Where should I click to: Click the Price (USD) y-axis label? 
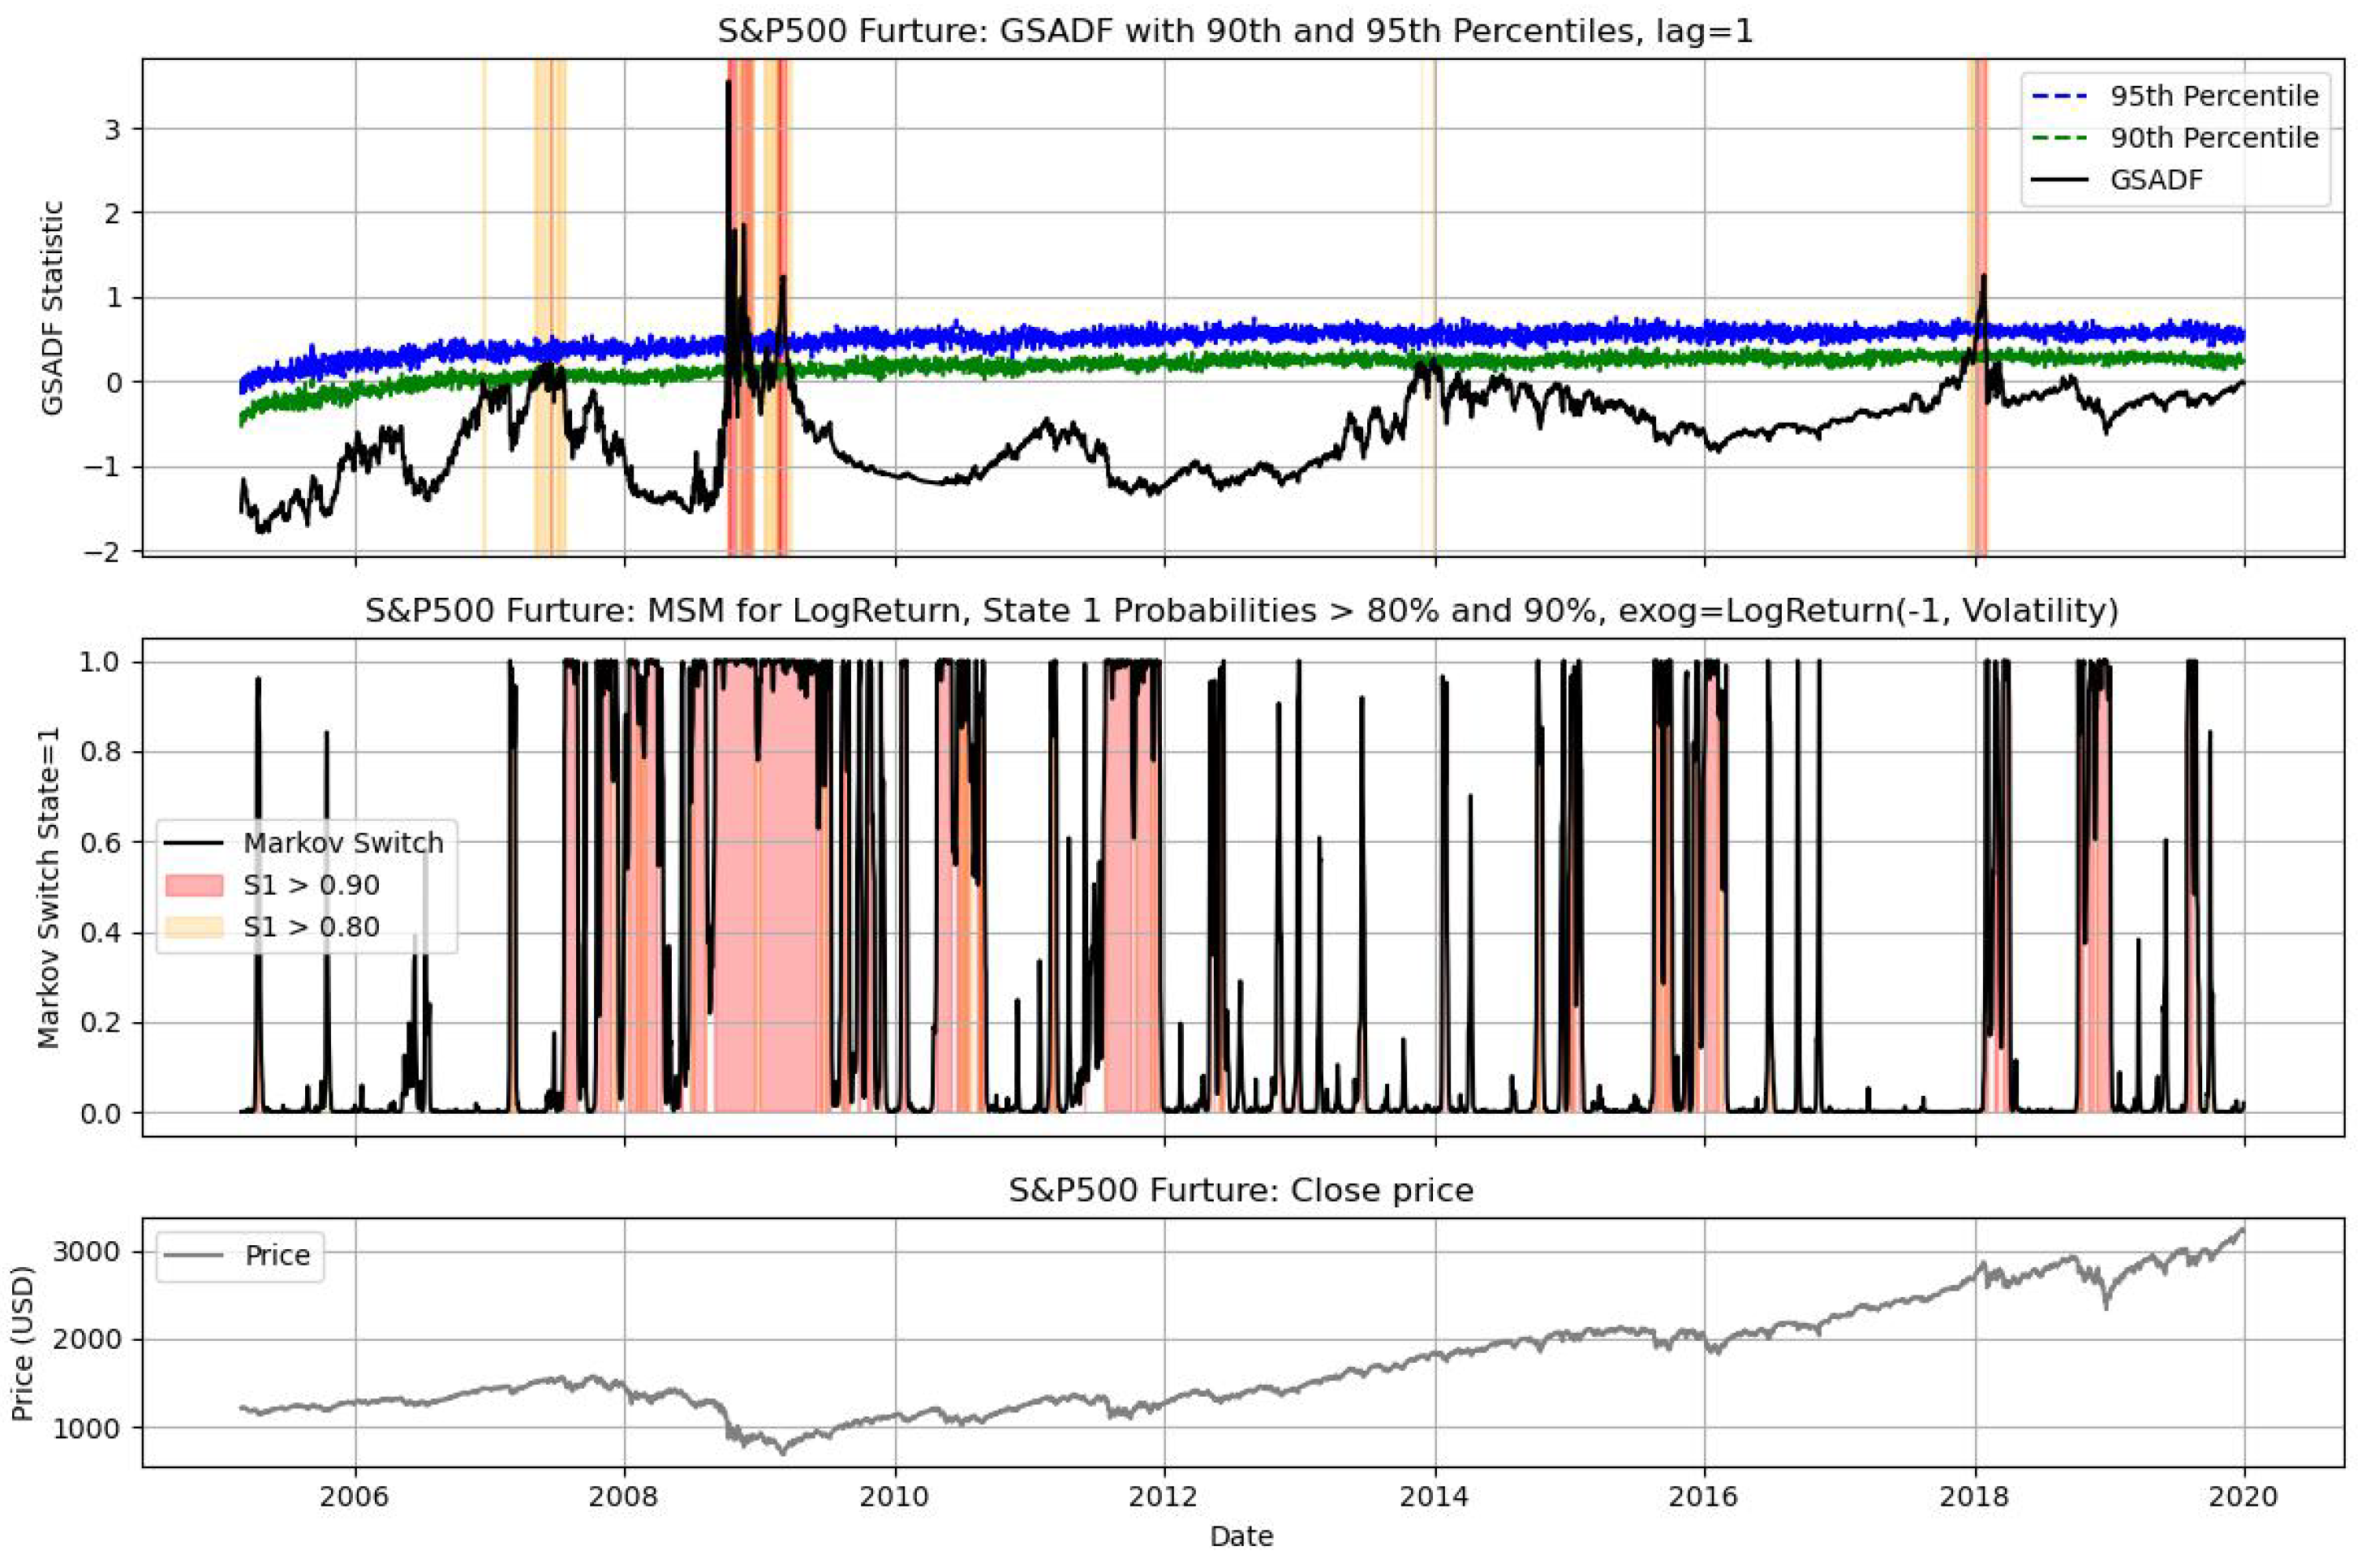[22, 1343]
